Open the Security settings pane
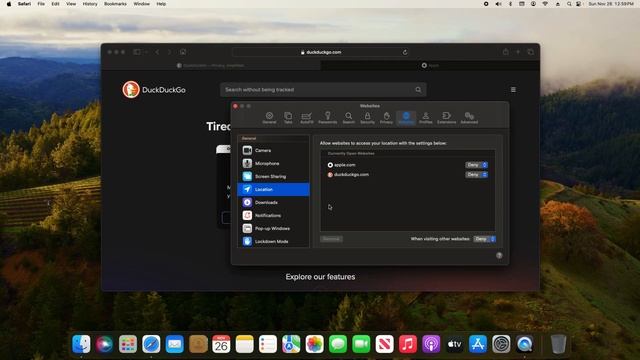Screen dimensions: 640x360 pyautogui.click(x=367, y=118)
